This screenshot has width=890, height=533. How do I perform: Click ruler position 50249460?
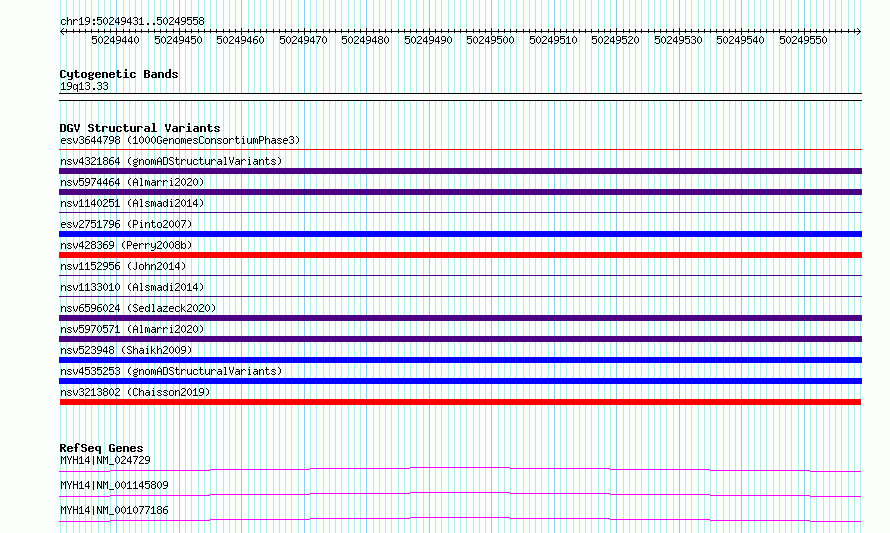coord(240,40)
